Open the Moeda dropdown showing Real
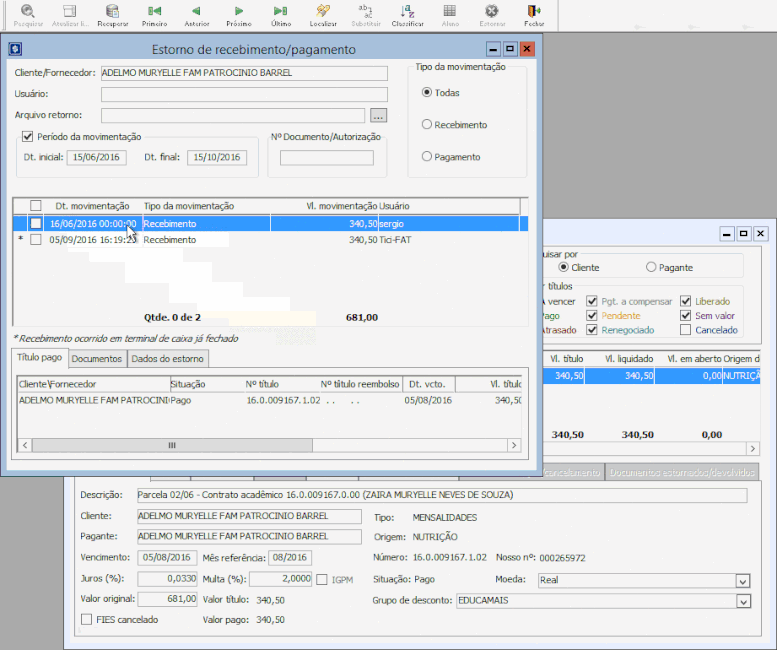Viewport: 777px width, 650px height. (x=742, y=580)
